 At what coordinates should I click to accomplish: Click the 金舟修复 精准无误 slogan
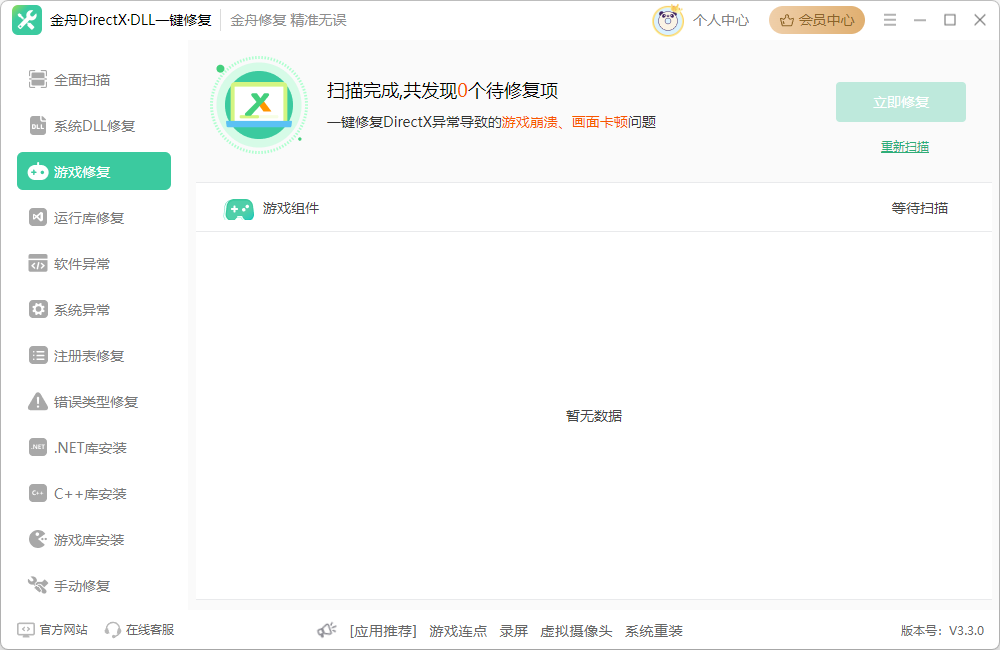pos(288,20)
